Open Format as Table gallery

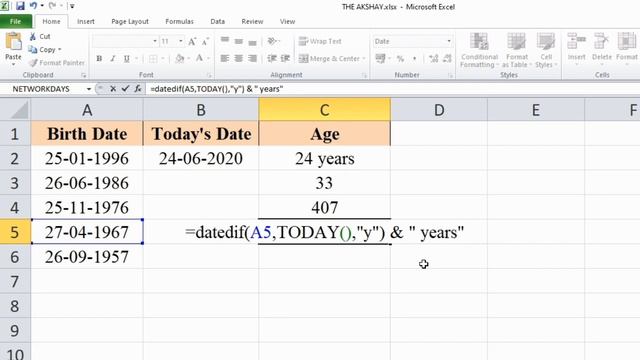[x=516, y=50]
